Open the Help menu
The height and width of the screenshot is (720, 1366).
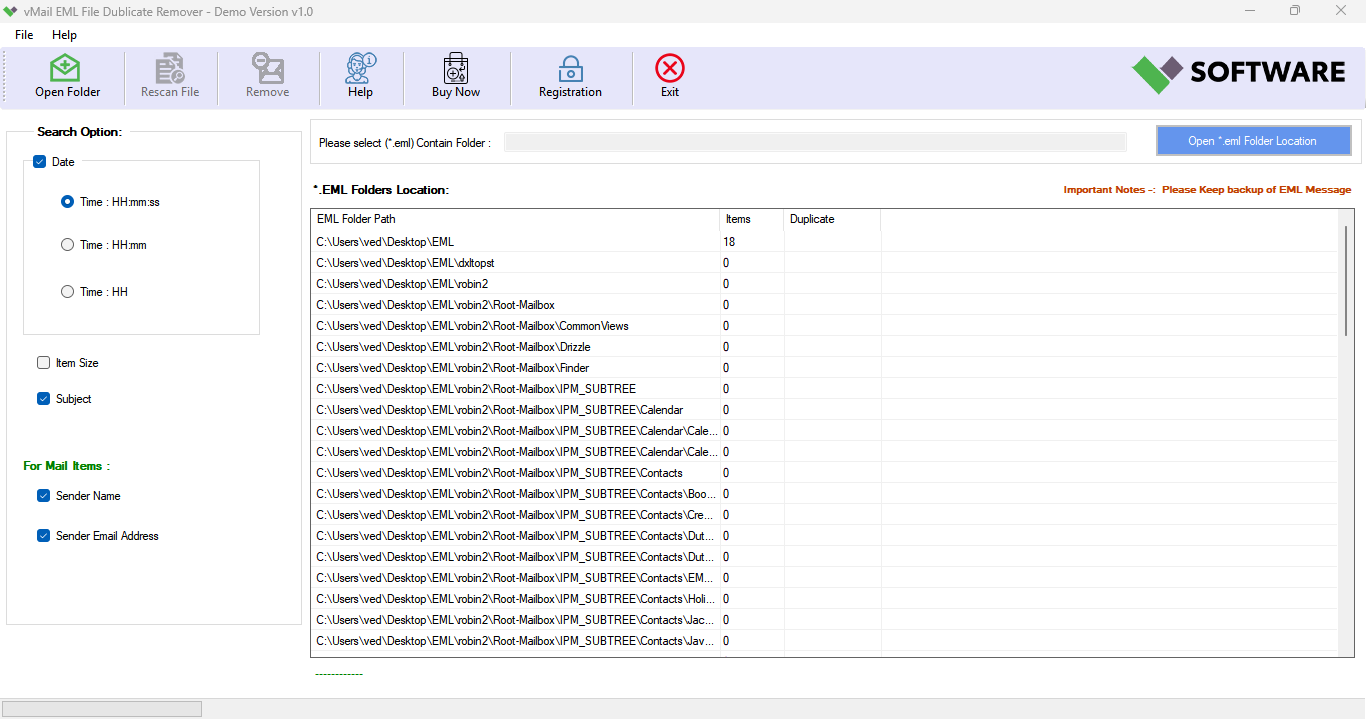[64, 35]
